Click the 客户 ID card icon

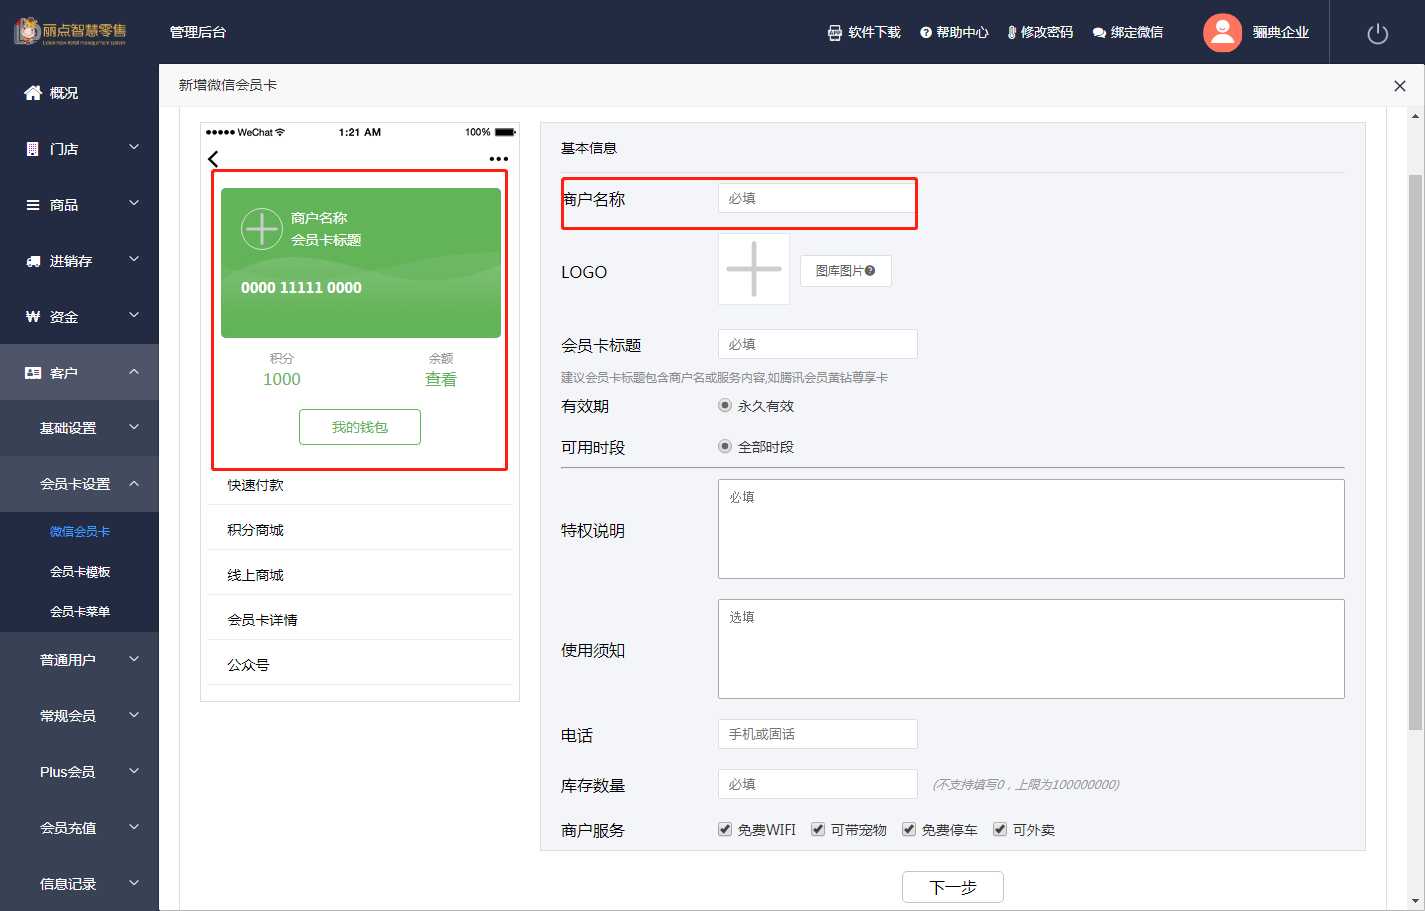click(33, 373)
